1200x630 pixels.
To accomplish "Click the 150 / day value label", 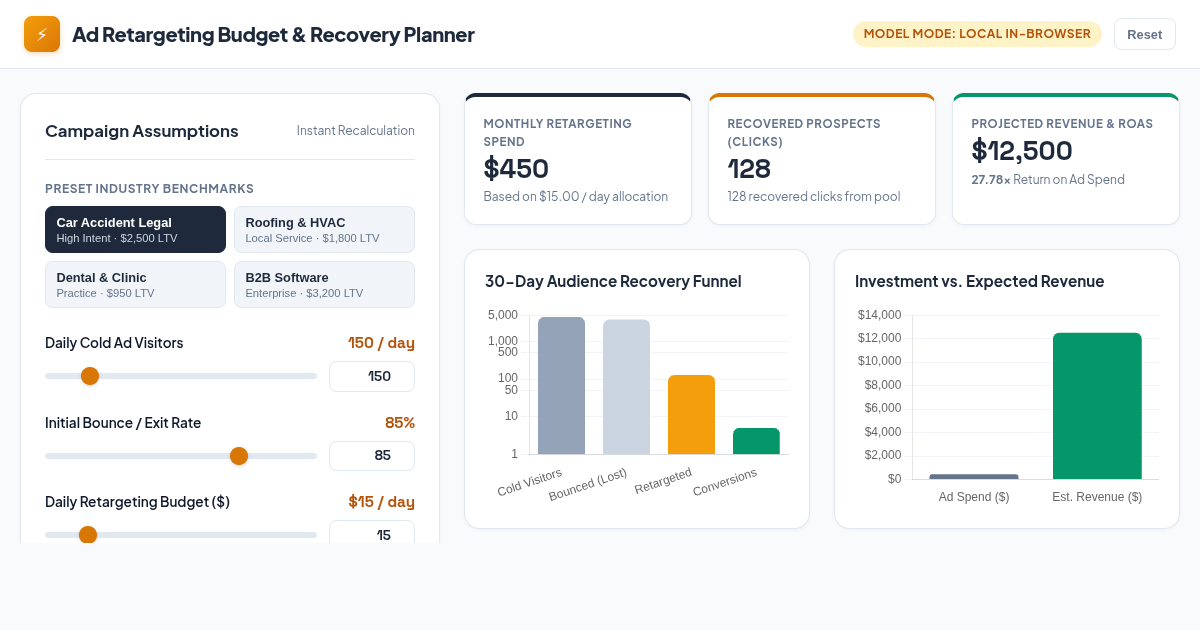I will (x=381, y=343).
